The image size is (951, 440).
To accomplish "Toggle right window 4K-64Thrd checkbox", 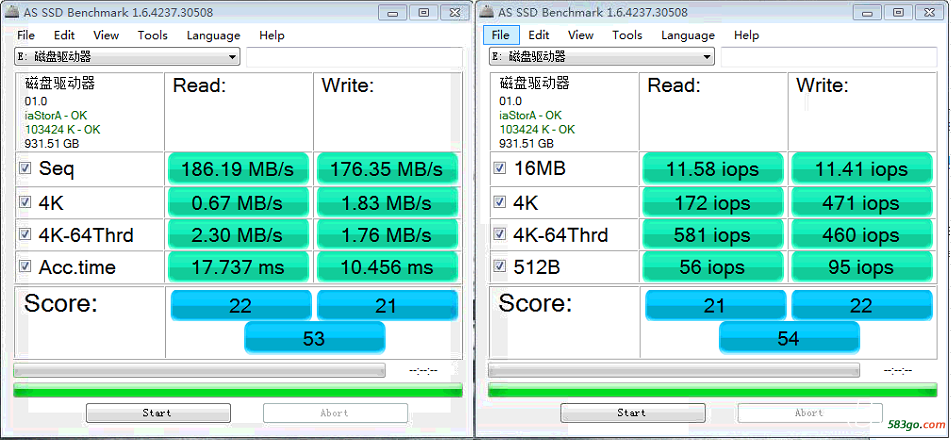I will click(500, 234).
